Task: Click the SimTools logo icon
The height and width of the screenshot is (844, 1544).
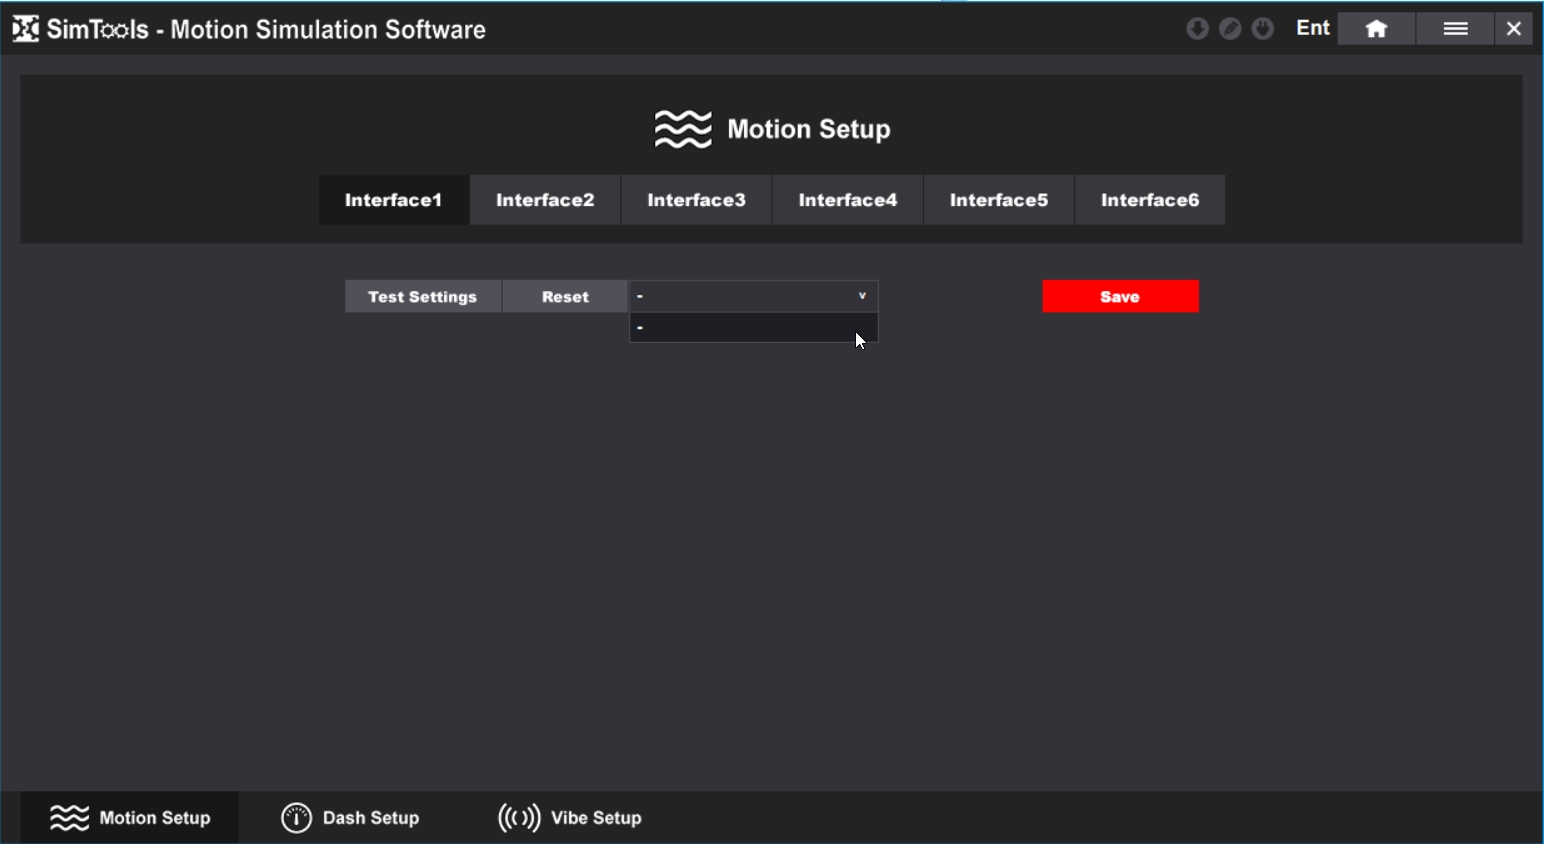Action: pyautogui.click(x=25, y=29)
